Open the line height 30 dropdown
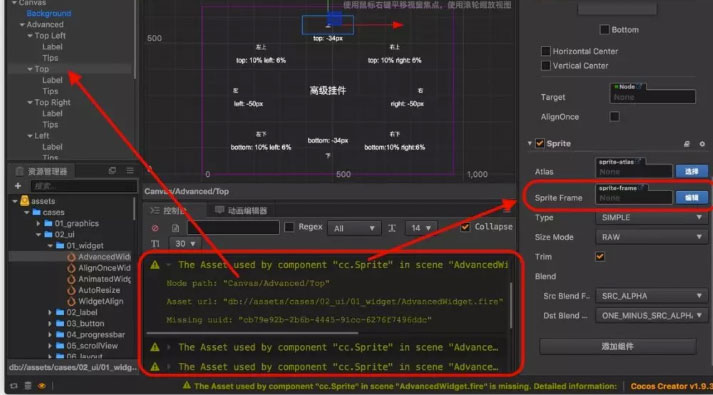This screenshot has height=395, width=713. tap(185, 244)
